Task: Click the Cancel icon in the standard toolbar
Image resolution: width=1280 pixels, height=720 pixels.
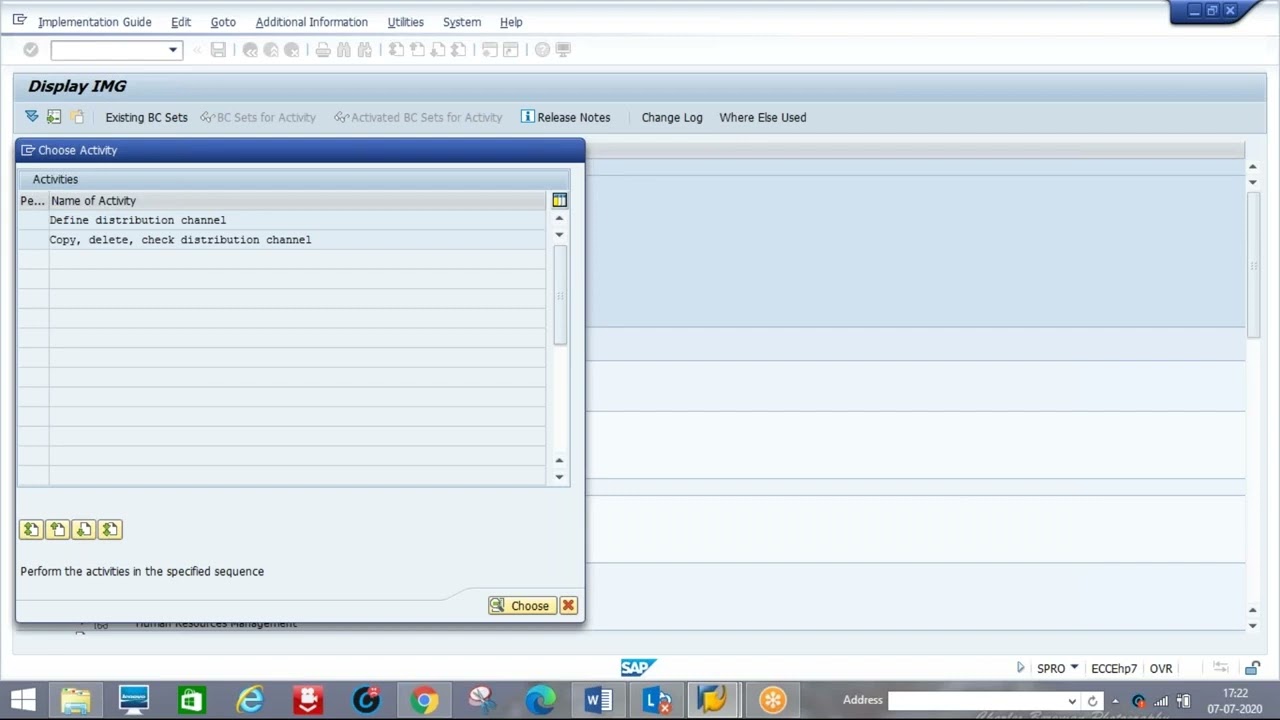Action: click(291, 50)
